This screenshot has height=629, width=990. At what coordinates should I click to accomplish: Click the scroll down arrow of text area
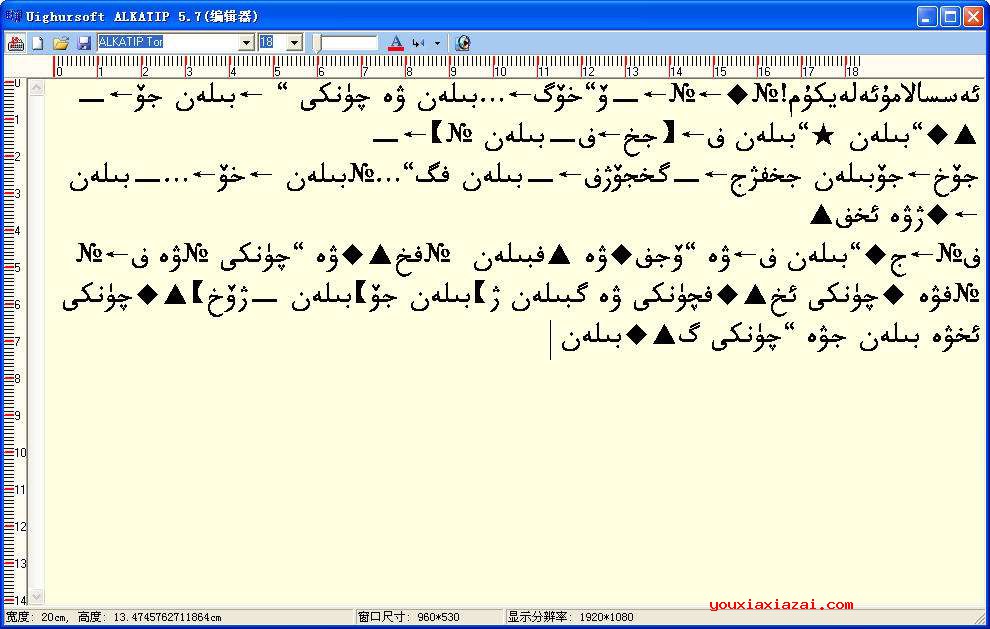point(37,597)
